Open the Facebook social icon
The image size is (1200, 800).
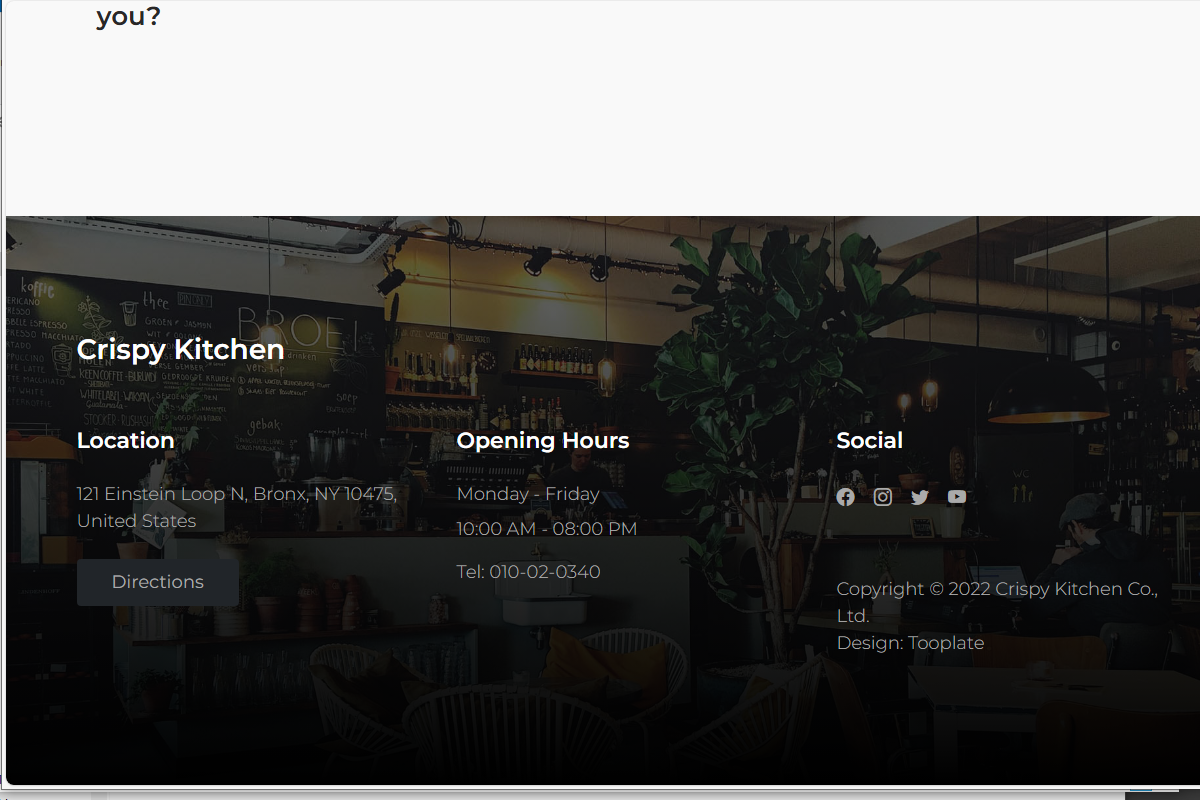845,497
